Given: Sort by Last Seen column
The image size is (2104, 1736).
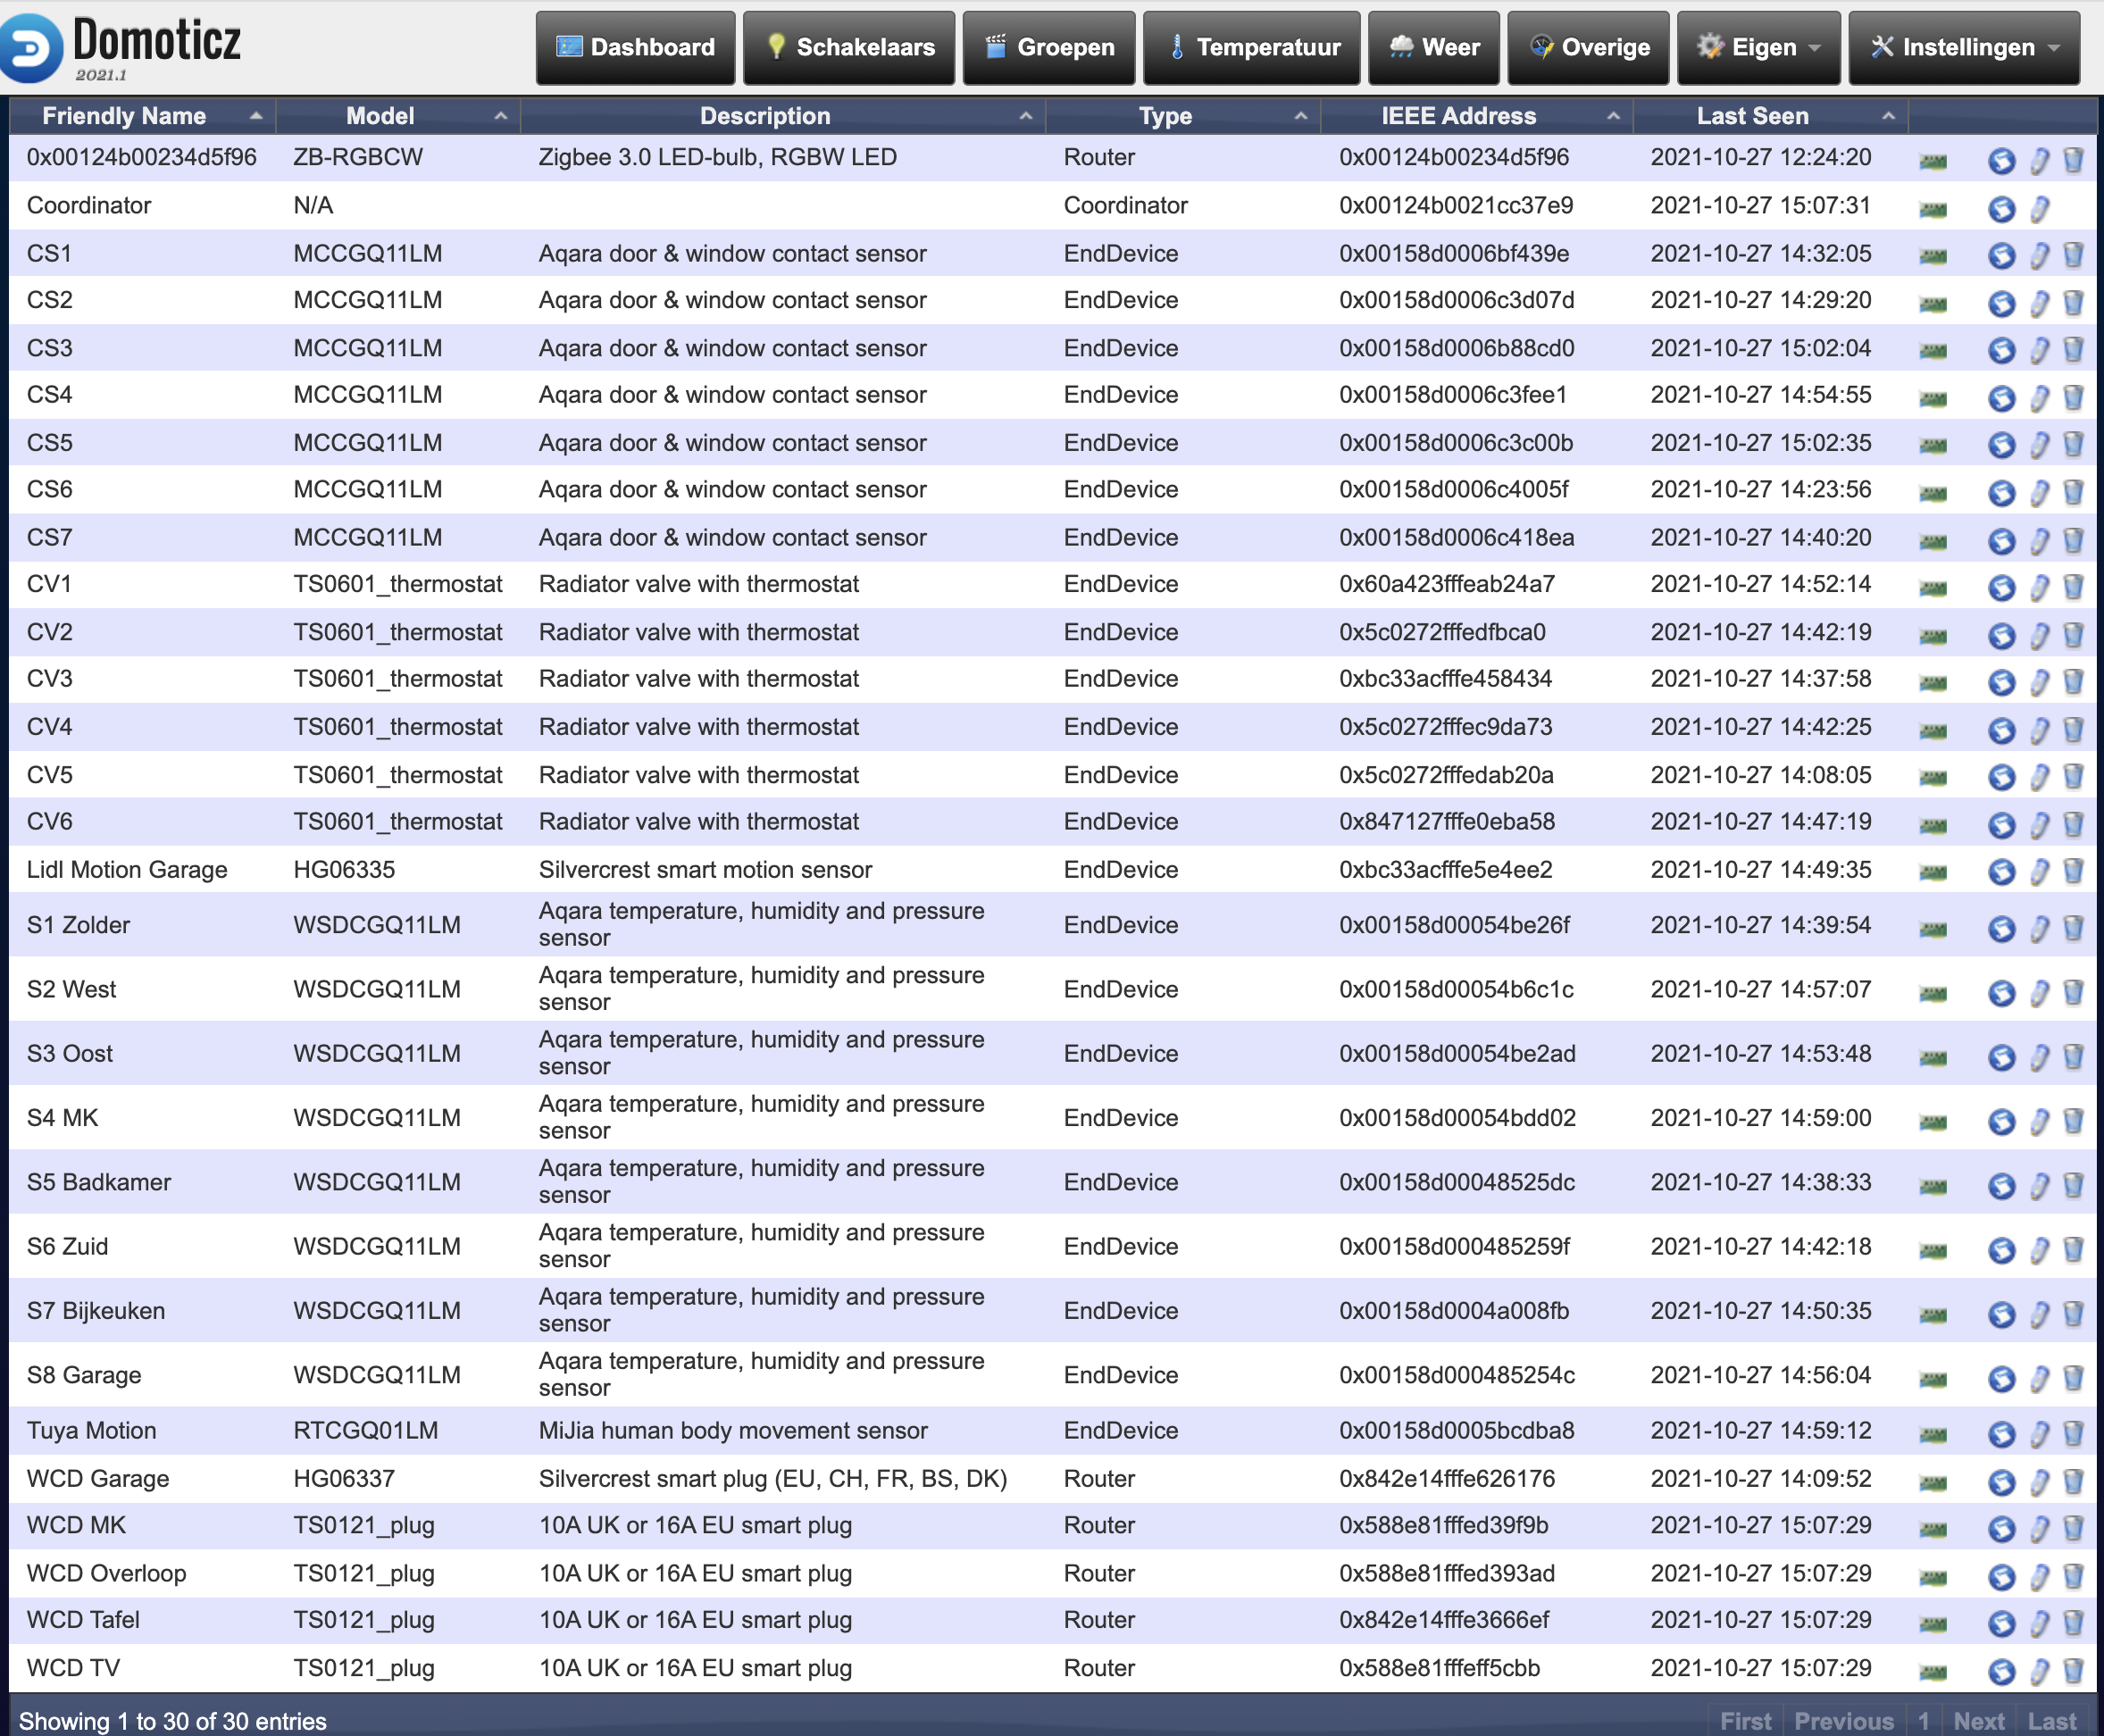Looking at the screenshot, I should click(1770, 116).
